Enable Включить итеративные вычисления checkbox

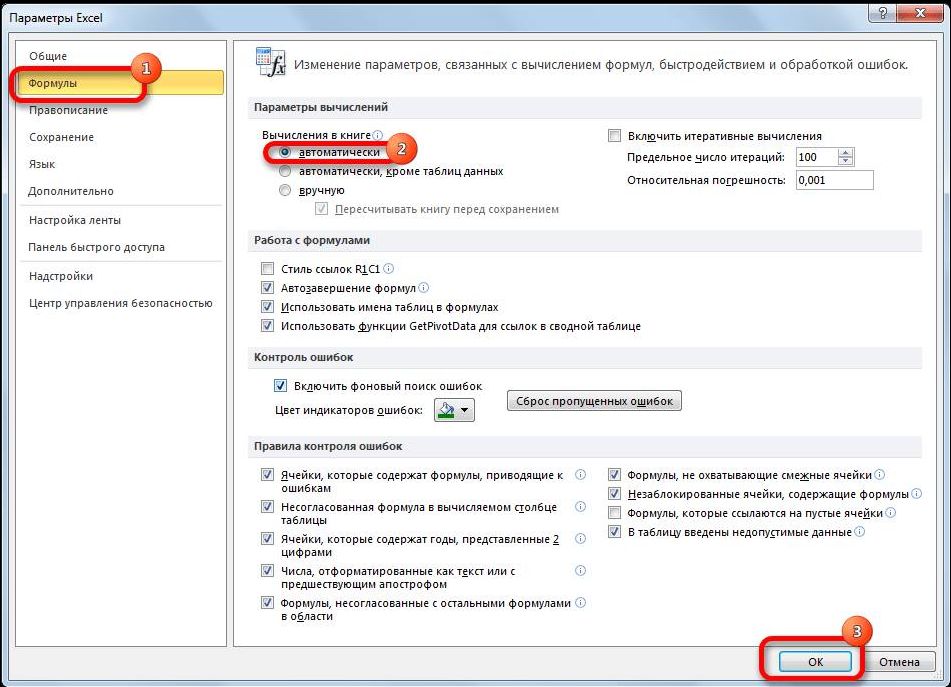pyautogui.click(x=614, y=136)
